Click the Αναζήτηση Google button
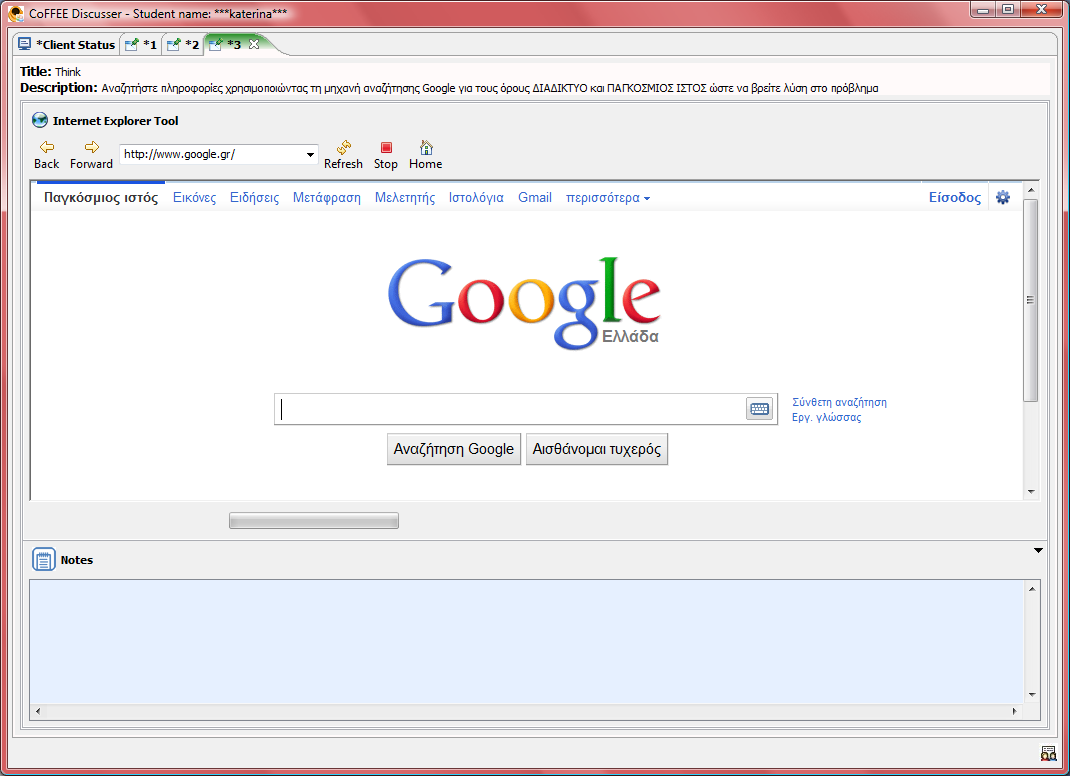This screenshot has width=1070, height=776. click(x=454, y=449)
